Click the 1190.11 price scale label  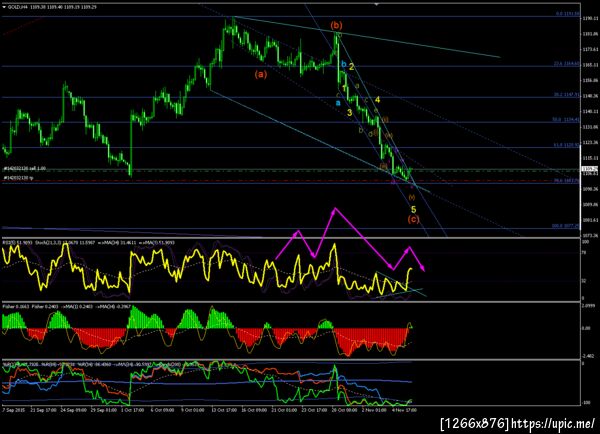click(590, 18)
